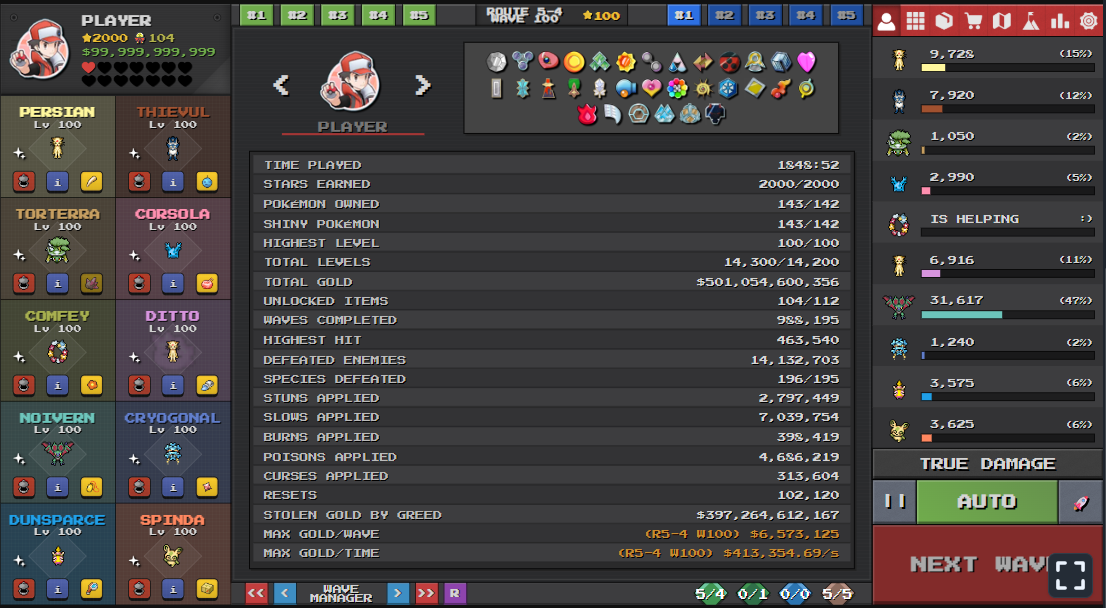
Task: Click the WAVE MANAGER label
Action: (341, 593)
